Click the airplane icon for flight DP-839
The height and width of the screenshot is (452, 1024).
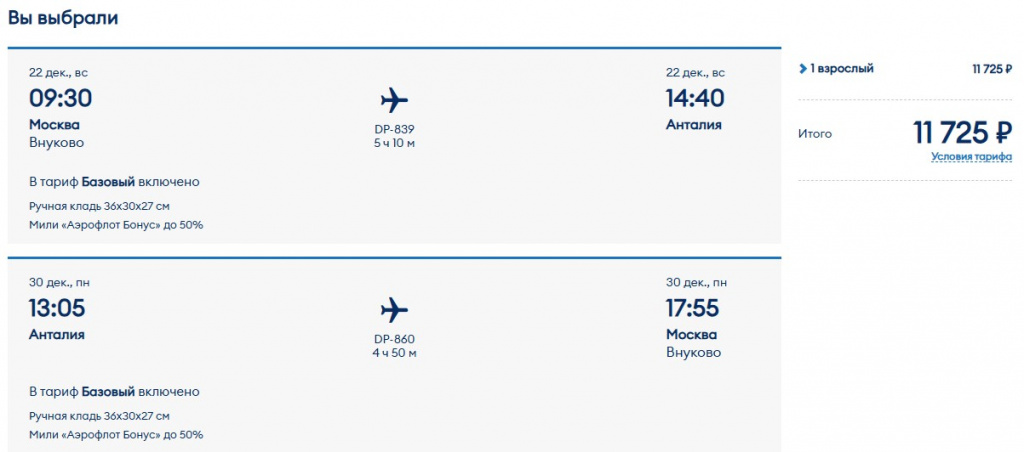pos(395,100)
